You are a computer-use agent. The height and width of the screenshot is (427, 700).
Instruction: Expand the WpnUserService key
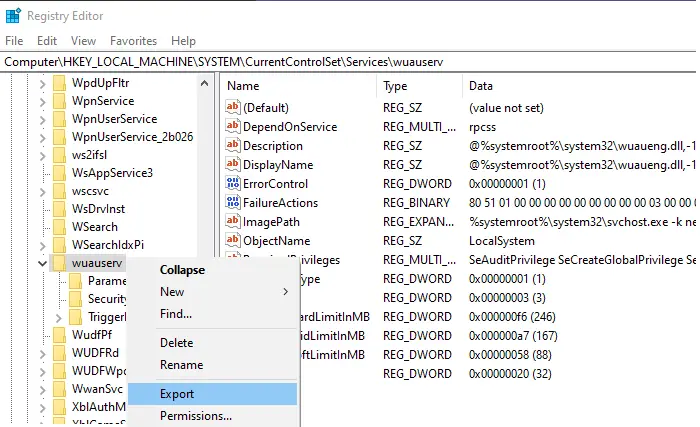(42, 119)
